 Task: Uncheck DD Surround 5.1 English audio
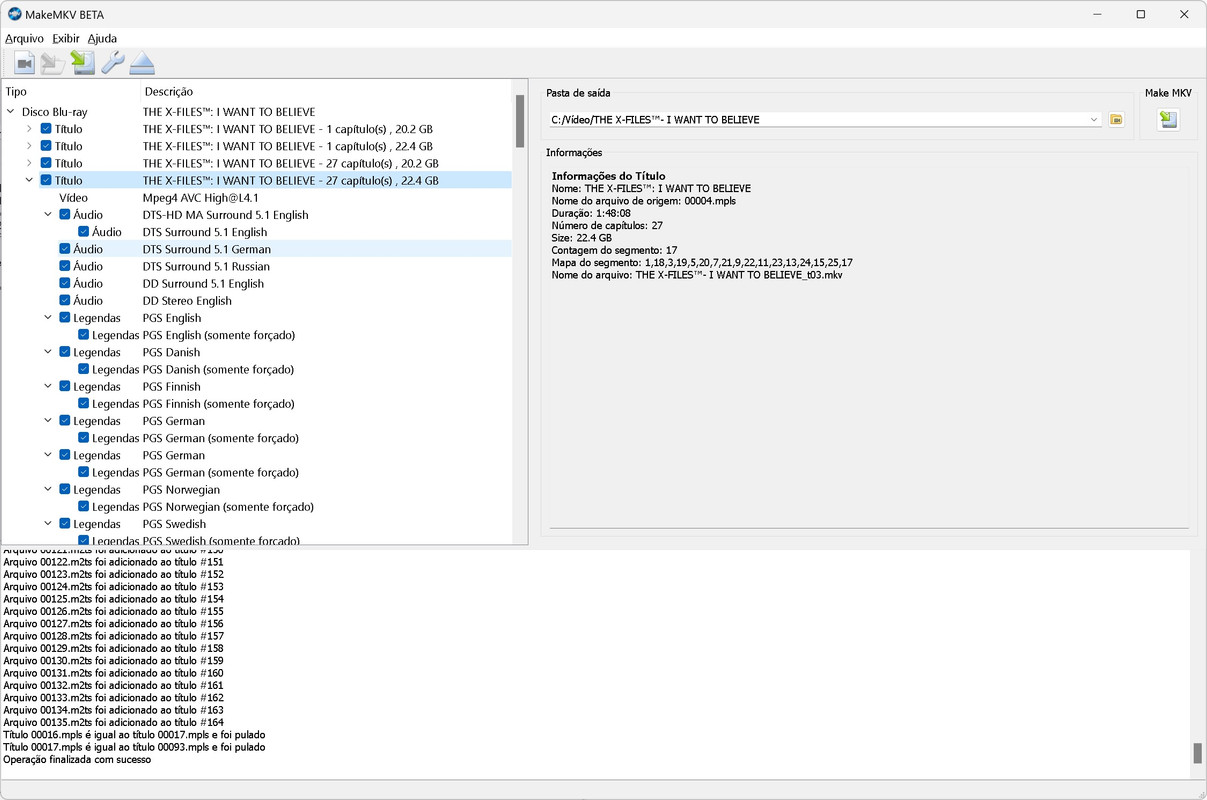pos(64,283)
